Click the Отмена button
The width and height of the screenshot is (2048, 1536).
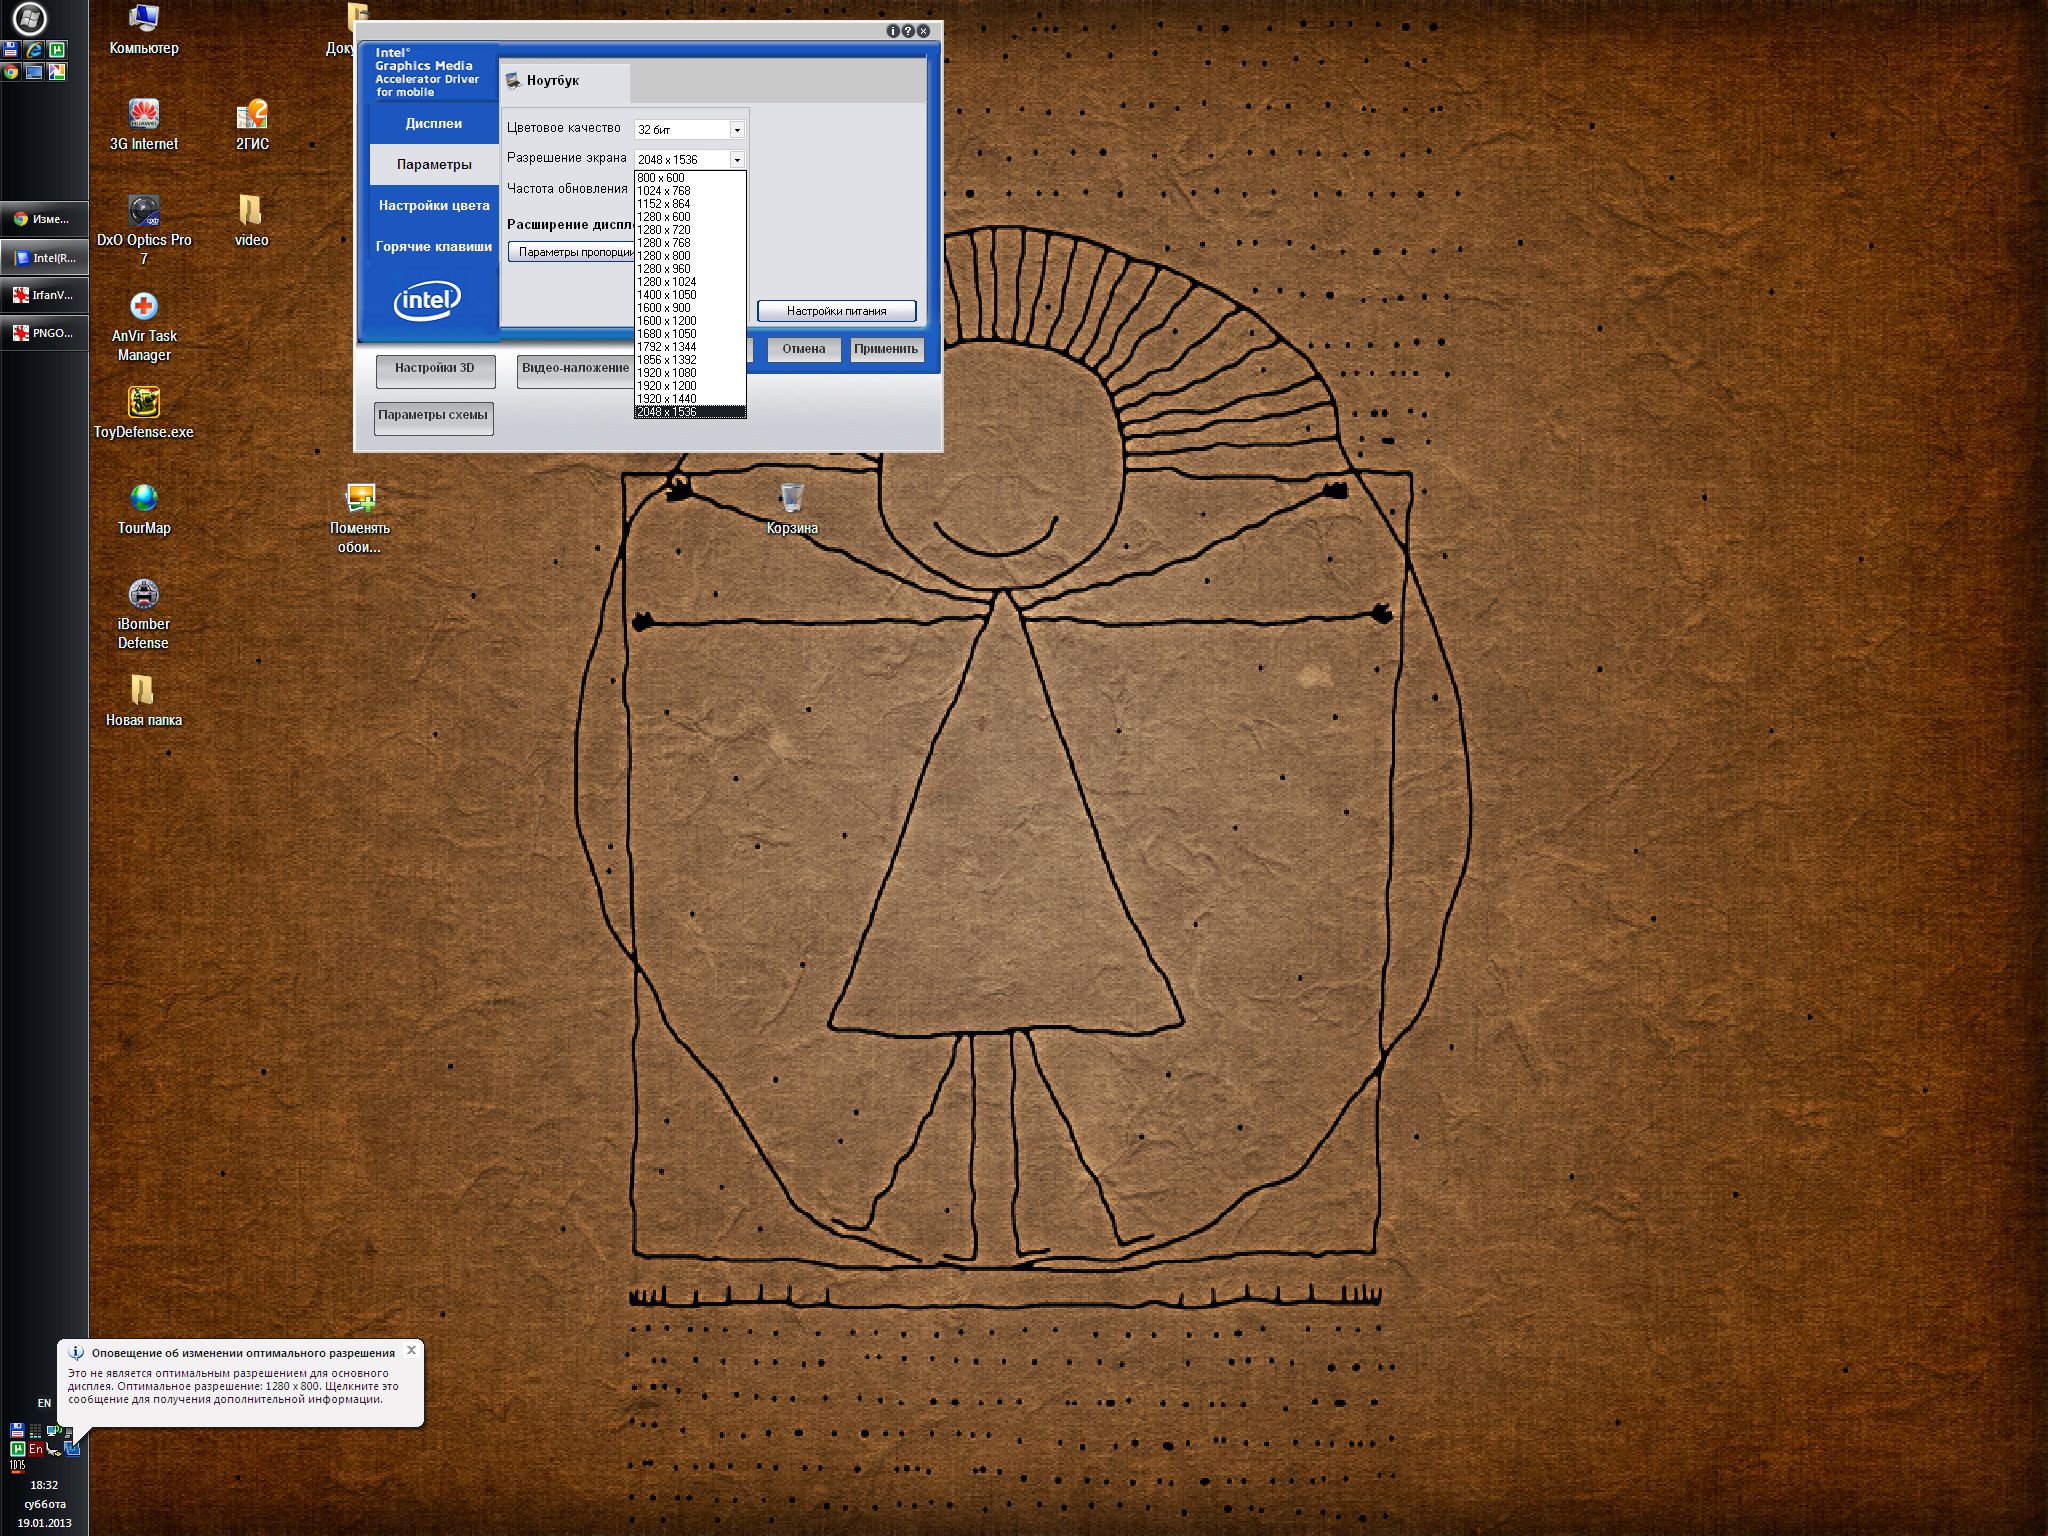tap(804, 349)
